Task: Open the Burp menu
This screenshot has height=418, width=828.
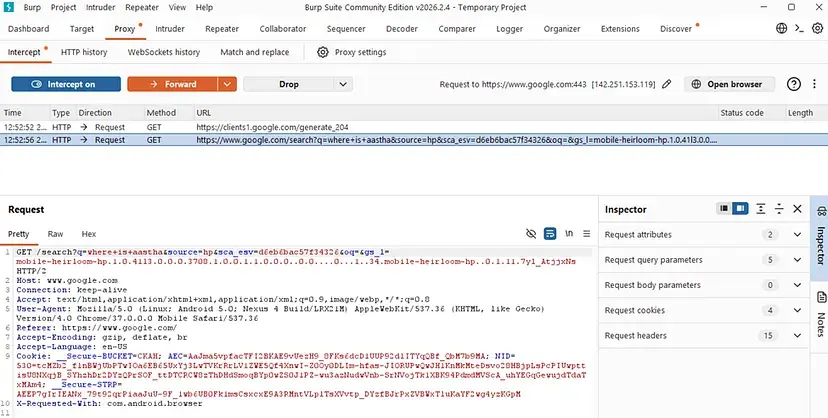Action: (32, 7)
